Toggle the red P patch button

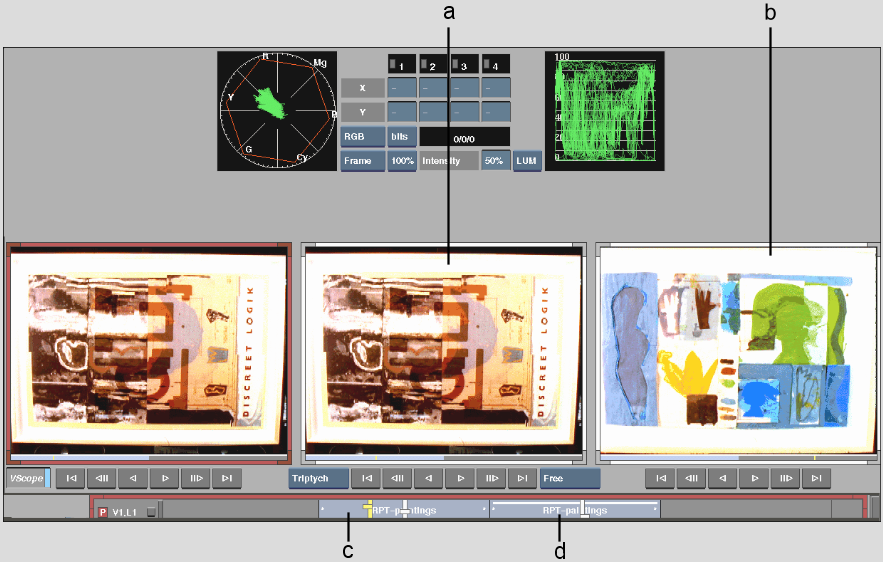102,512
